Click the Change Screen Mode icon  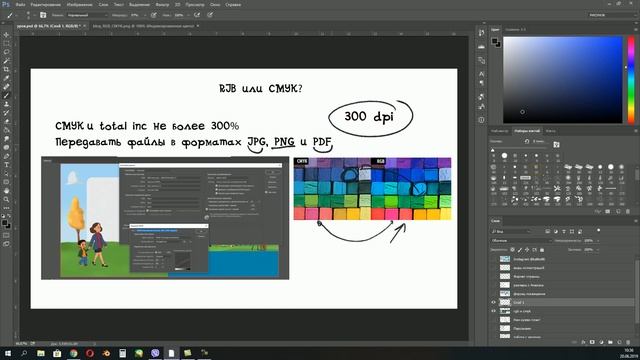(6, 244)
